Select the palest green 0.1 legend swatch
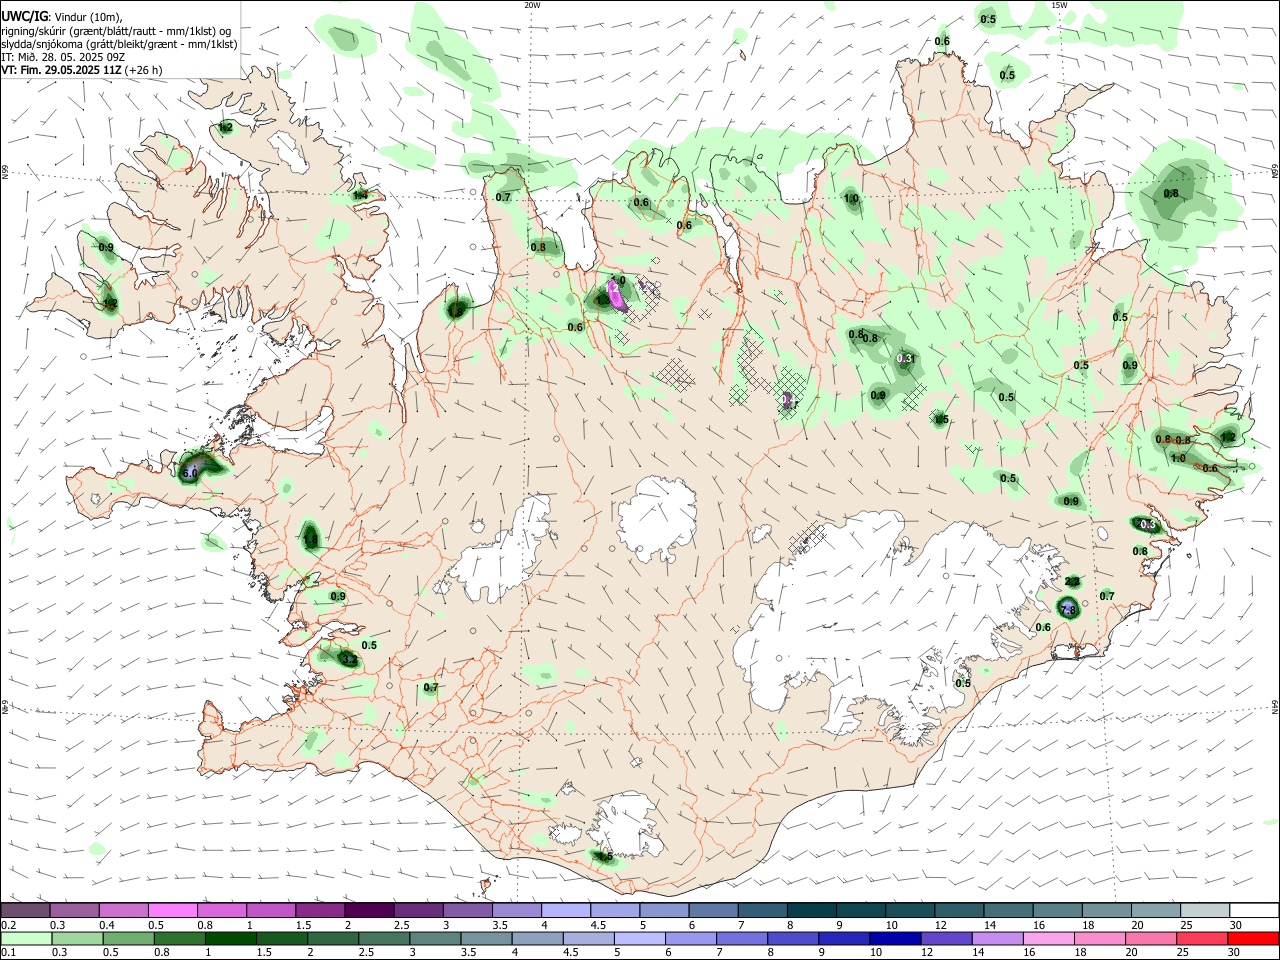Viewport: 1280px width, 960px height. [x=27, y=939]
